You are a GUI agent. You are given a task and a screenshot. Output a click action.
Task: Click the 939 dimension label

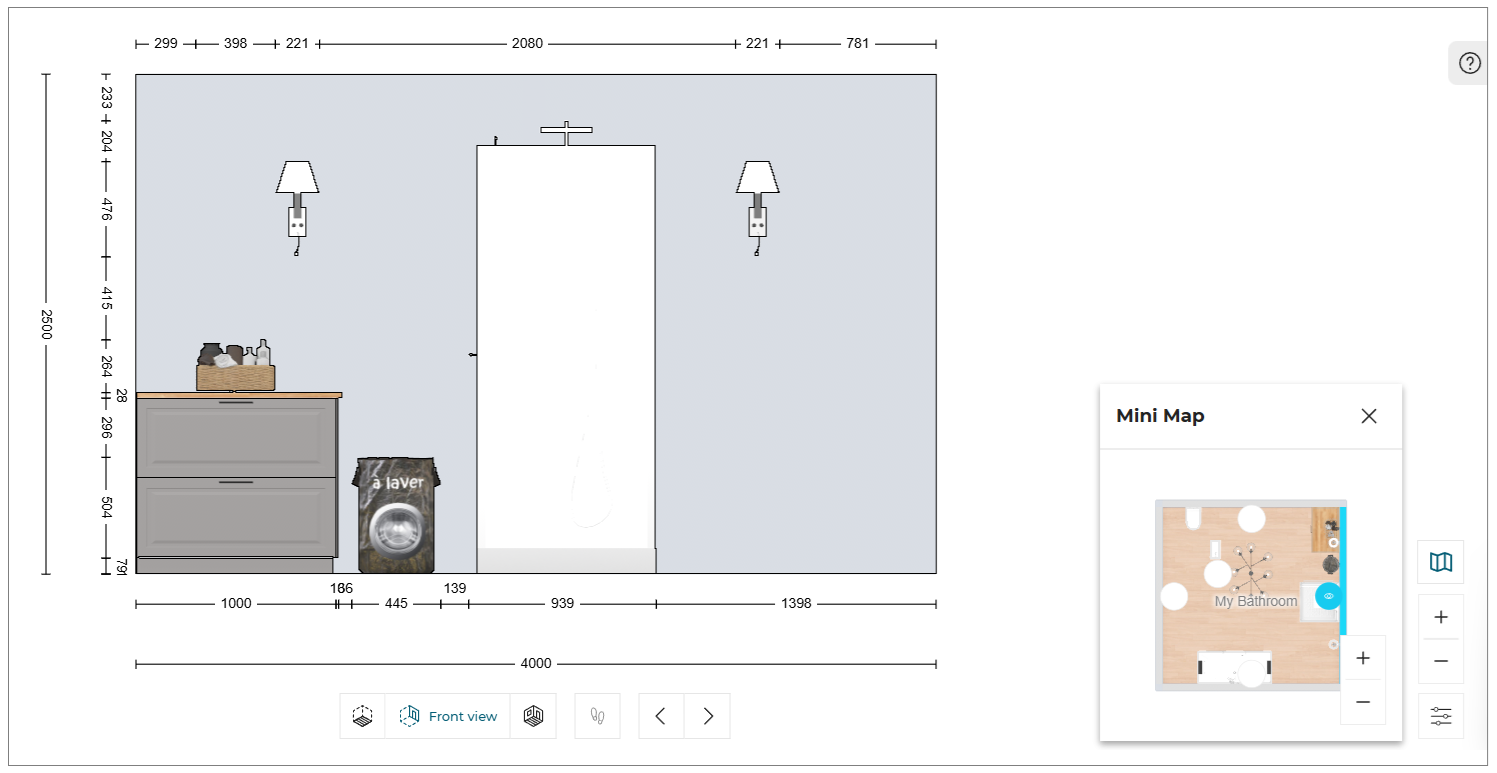click(x=562, y=604)
